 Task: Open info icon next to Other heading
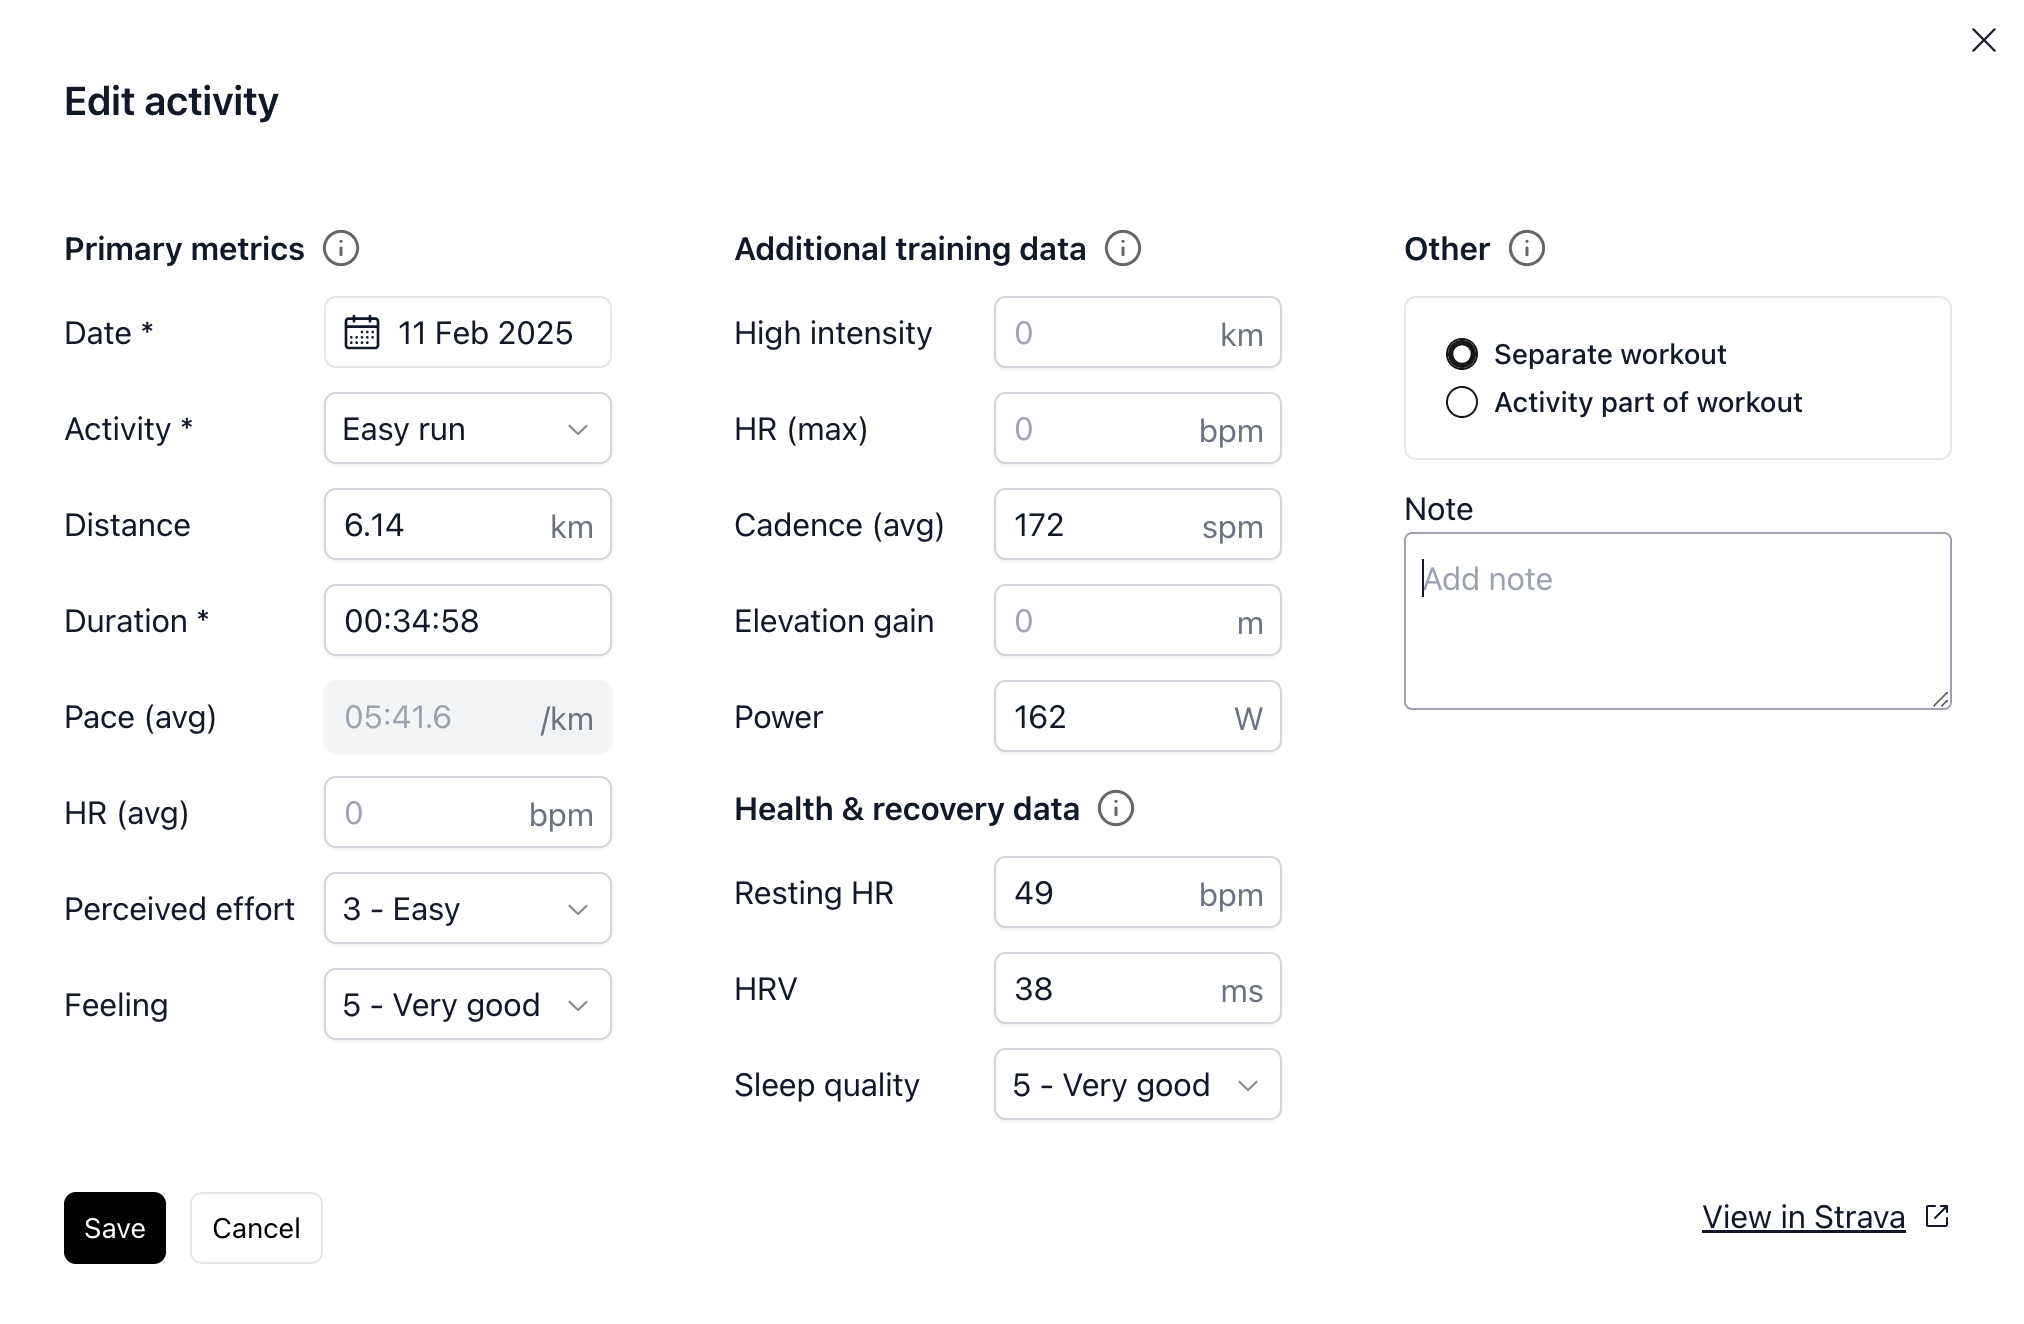1527,248
